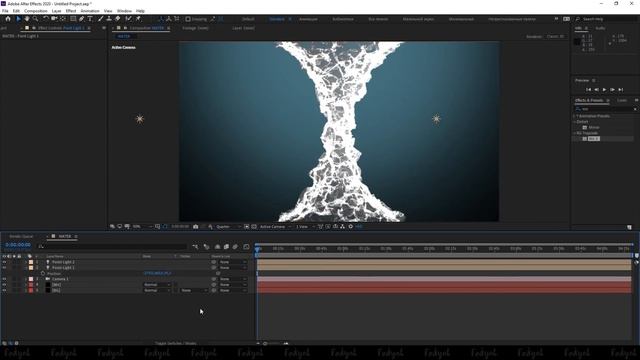
Task: Click the shy layers icon in timeline
Action: pos(217,247)
